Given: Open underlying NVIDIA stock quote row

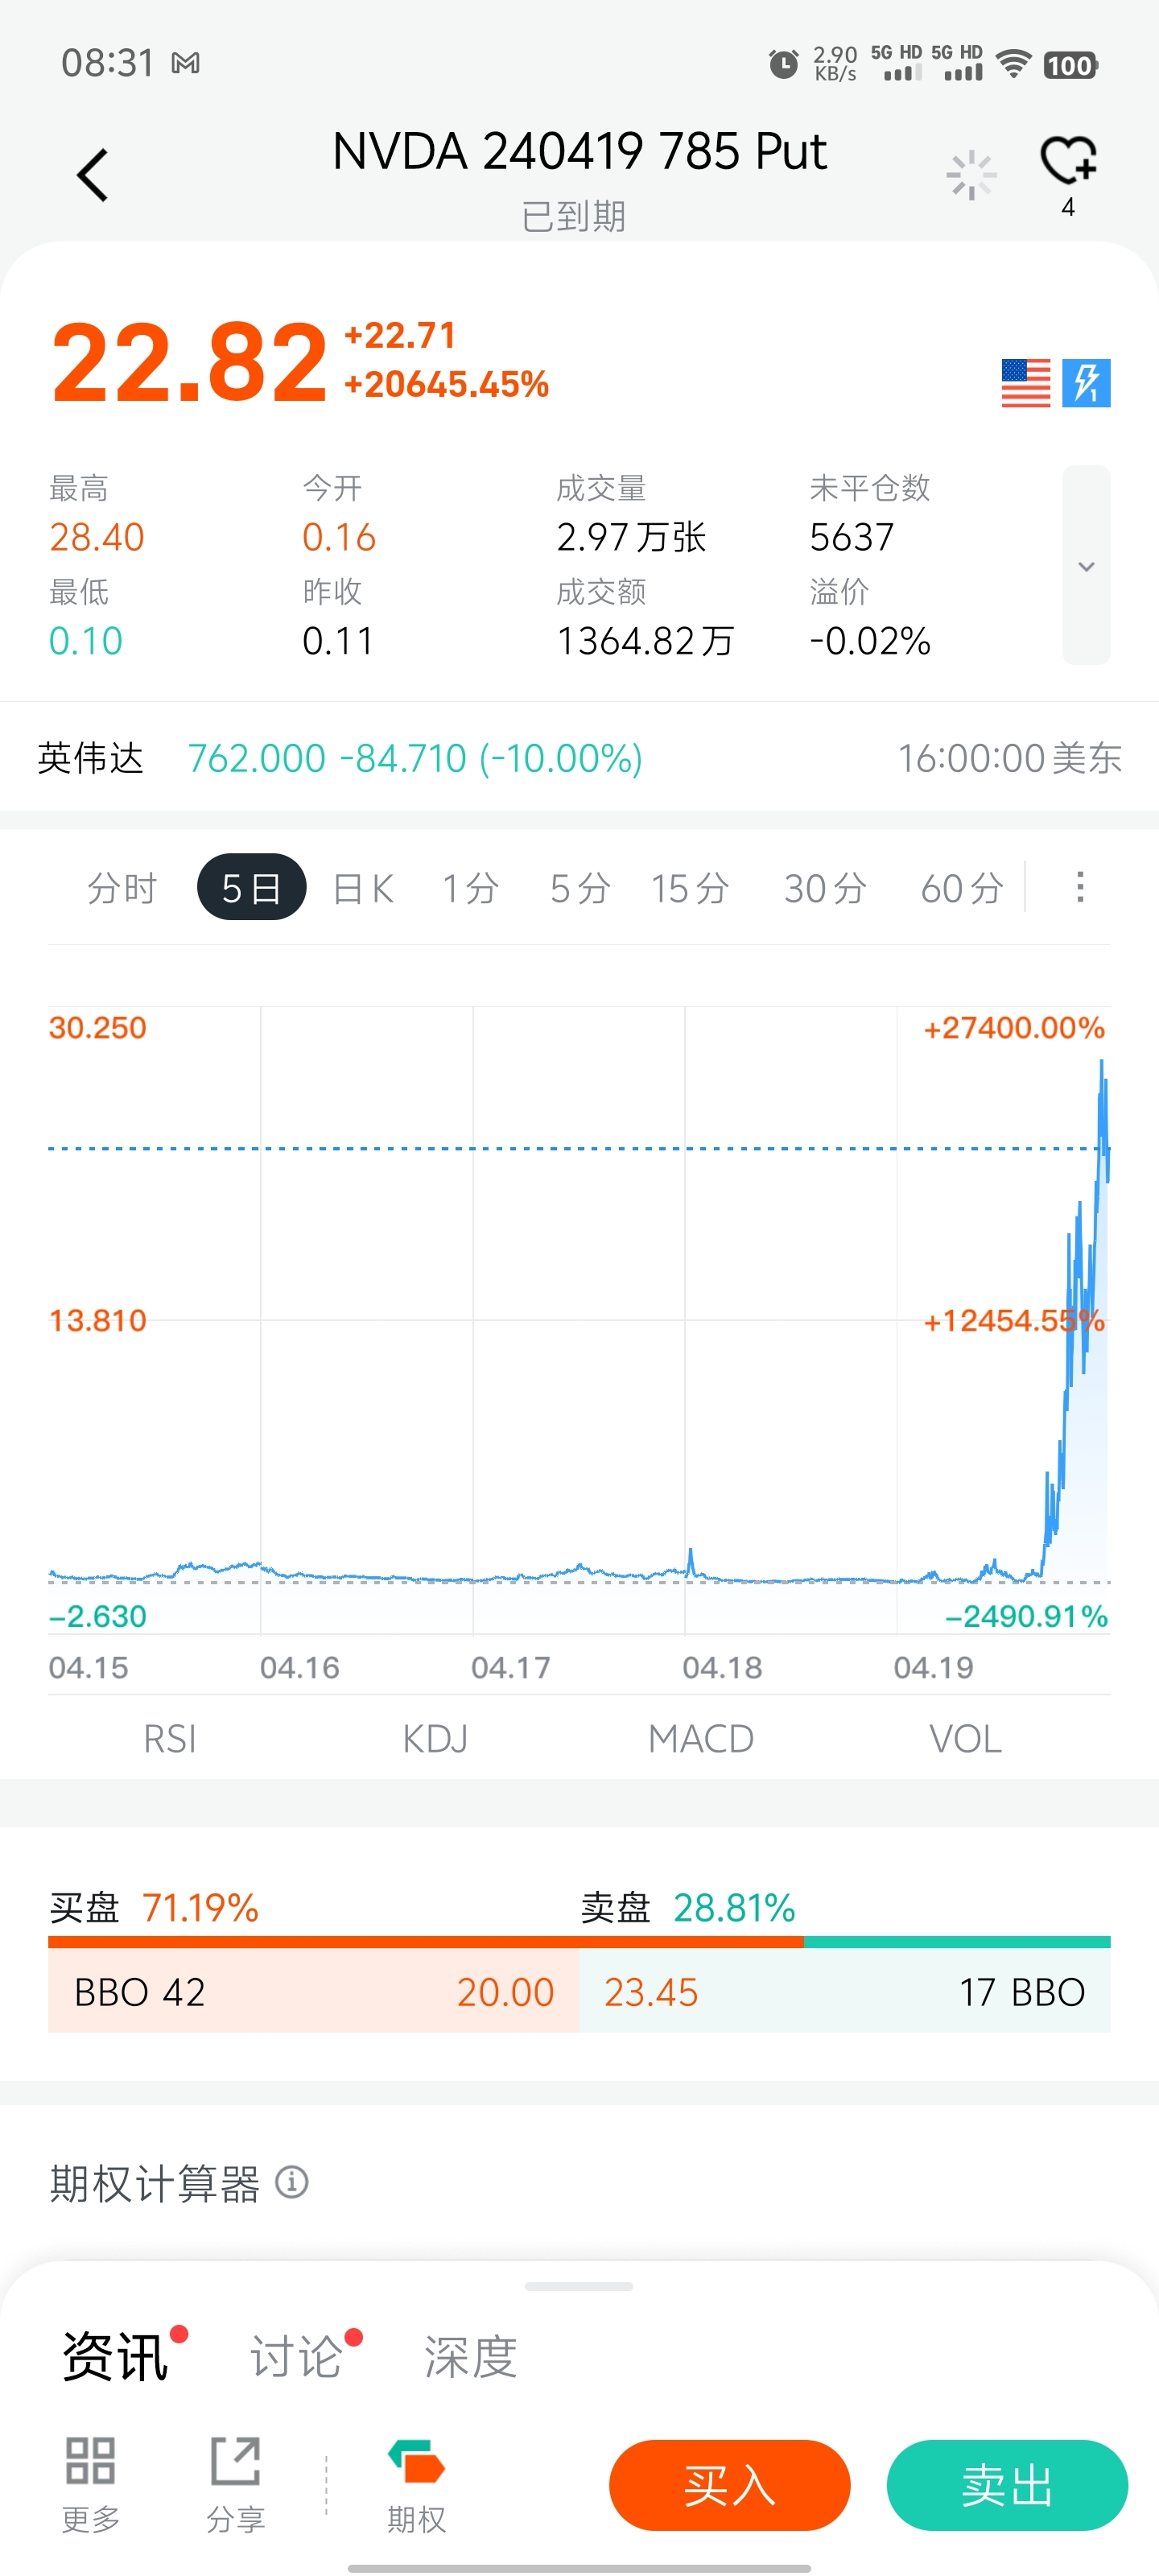Looking at the screenshot, I should [579, 758].
